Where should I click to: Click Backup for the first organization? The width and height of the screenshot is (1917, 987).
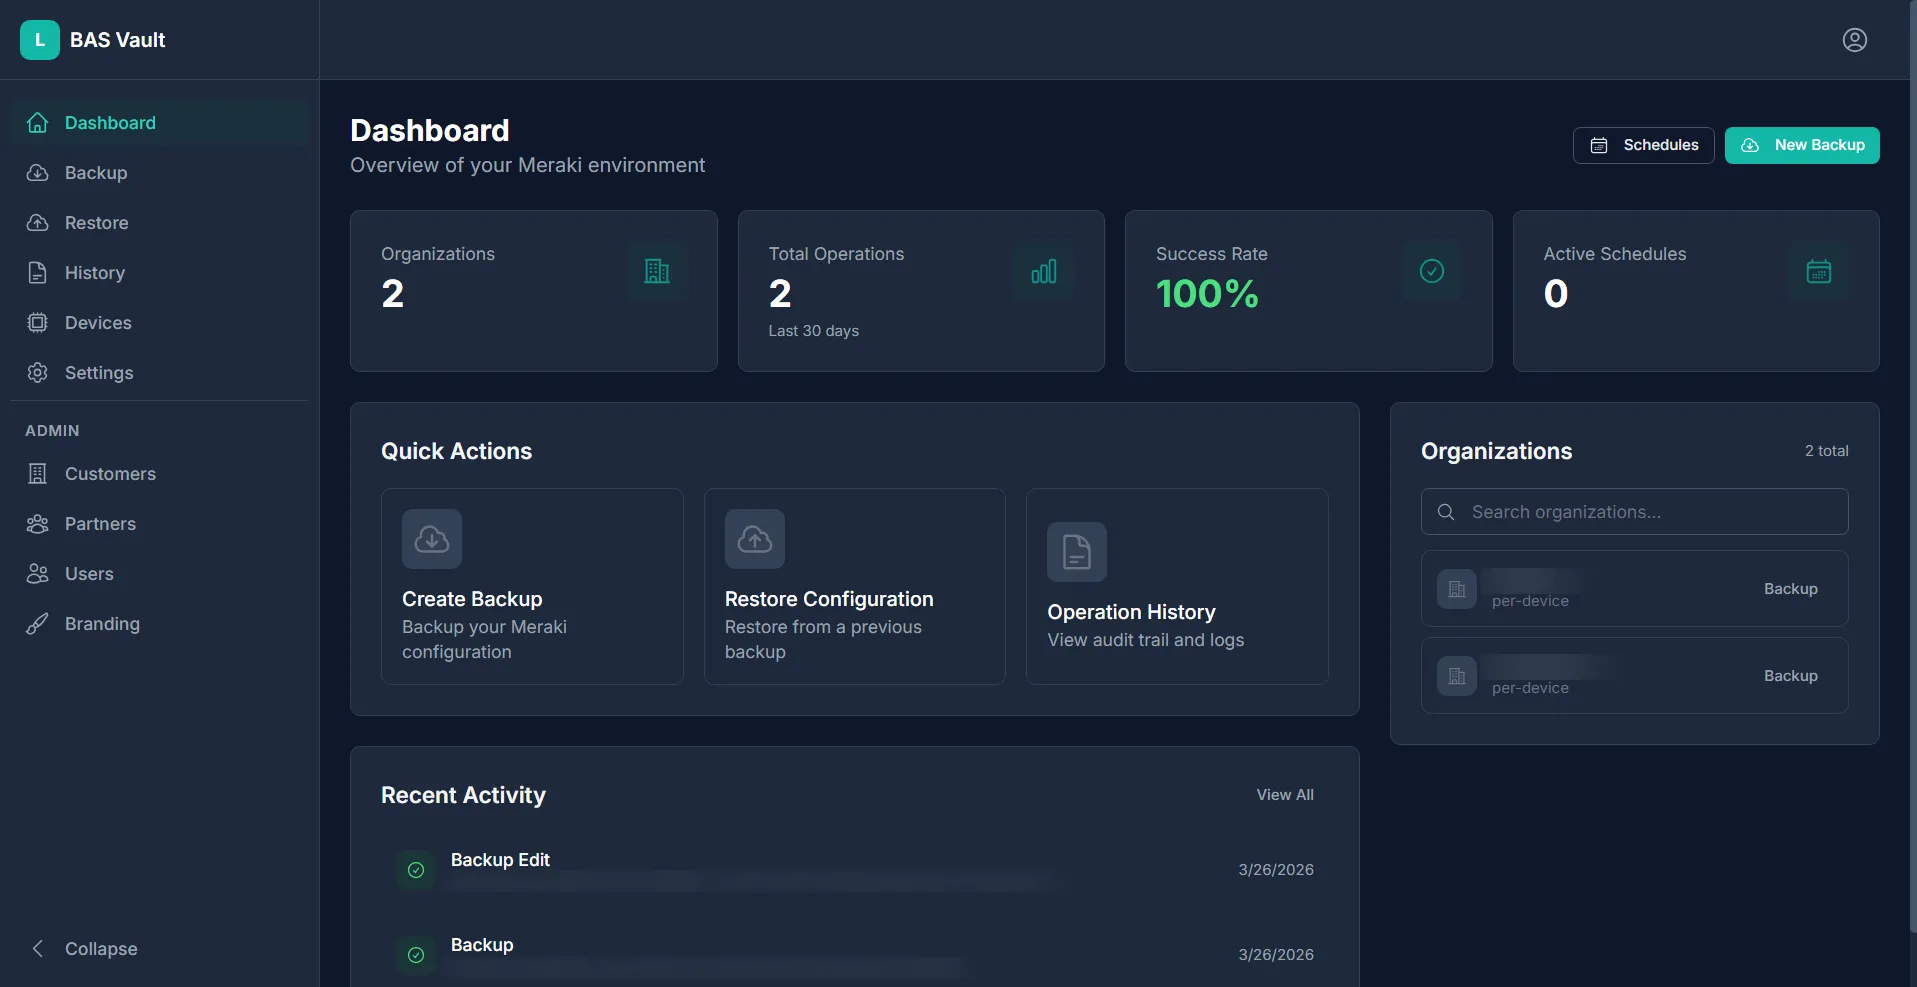(x=1790, y=589)
